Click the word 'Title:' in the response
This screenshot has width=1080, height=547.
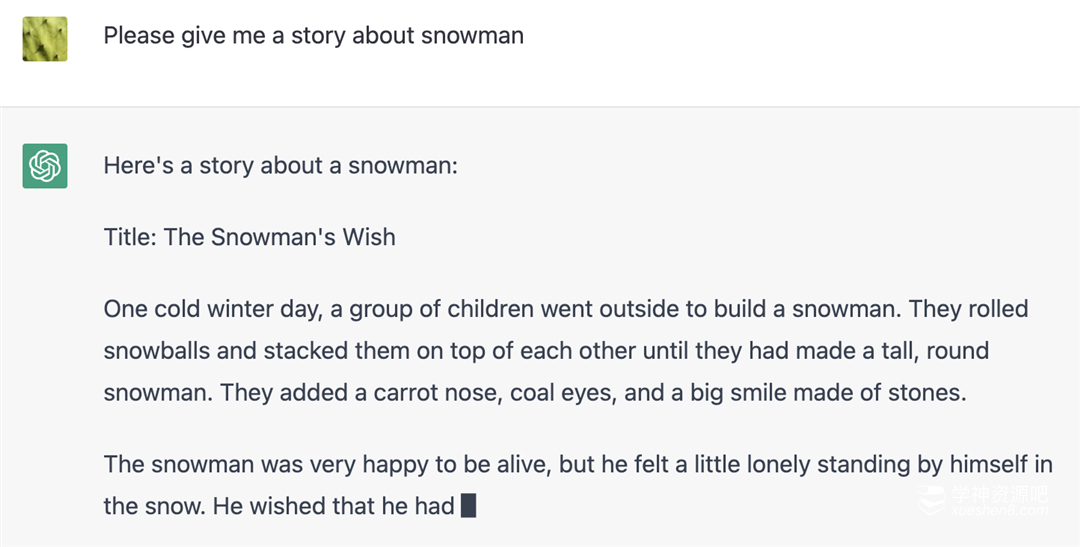click(x=130, y=237)
